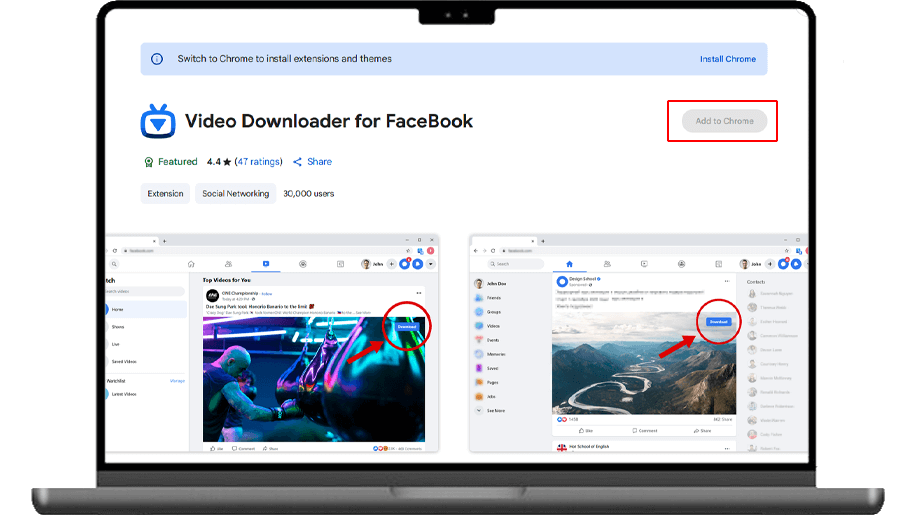
Task: Click the Video Downloader extension logo icon
Action: (158, 121)
